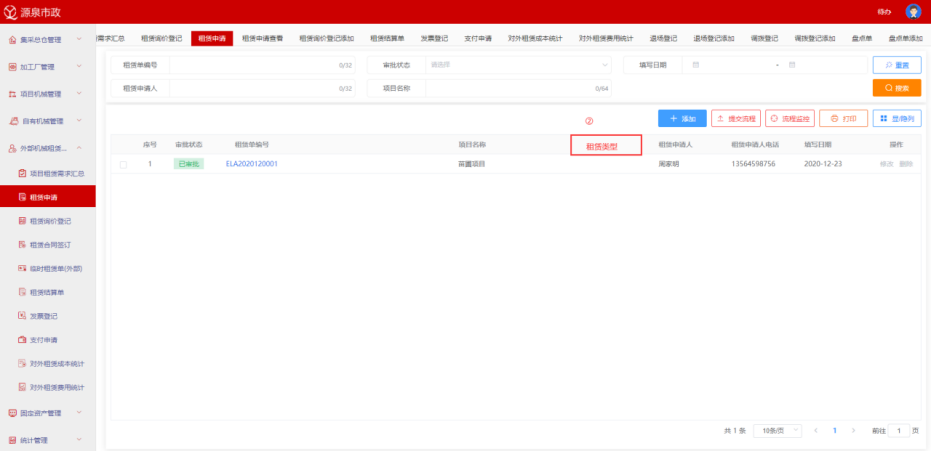Open the 审批状态 select dropdown

tap(516, 65)
